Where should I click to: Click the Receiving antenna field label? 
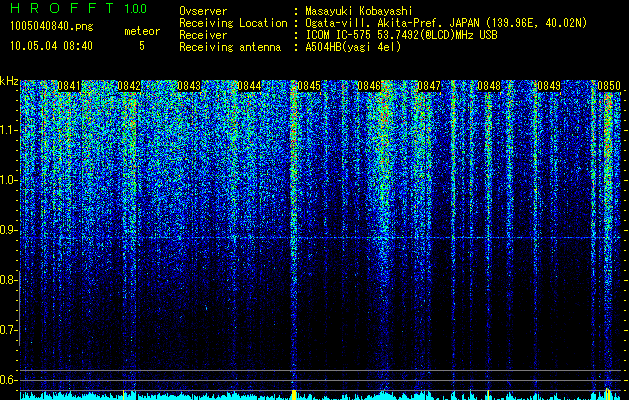(230, 47)
